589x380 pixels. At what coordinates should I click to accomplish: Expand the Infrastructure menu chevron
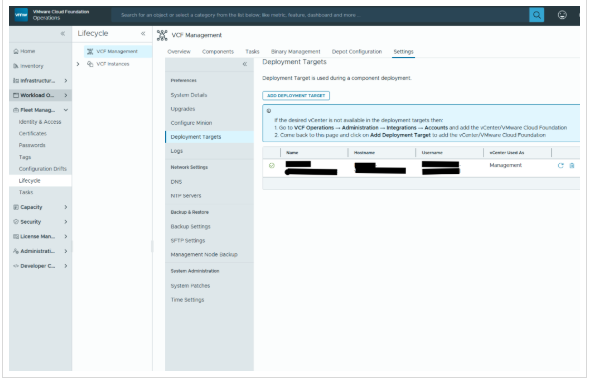point(66,81)
